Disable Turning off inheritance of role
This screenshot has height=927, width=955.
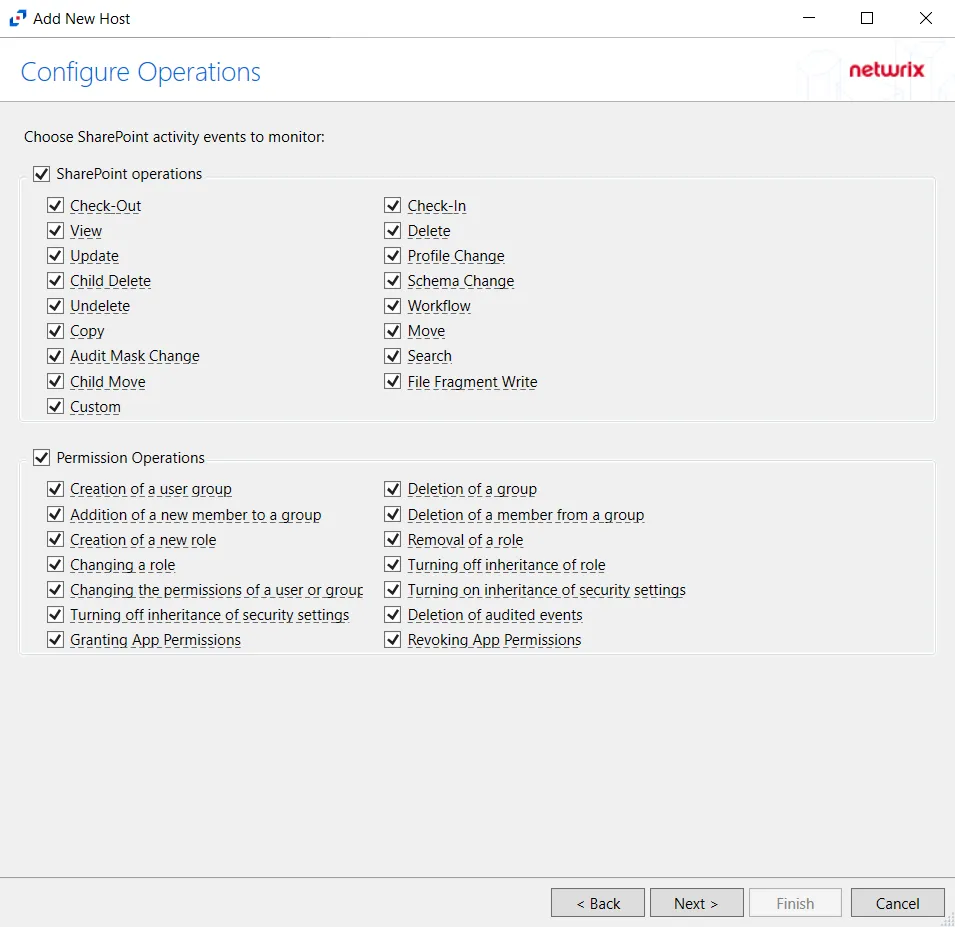point(393,565)
